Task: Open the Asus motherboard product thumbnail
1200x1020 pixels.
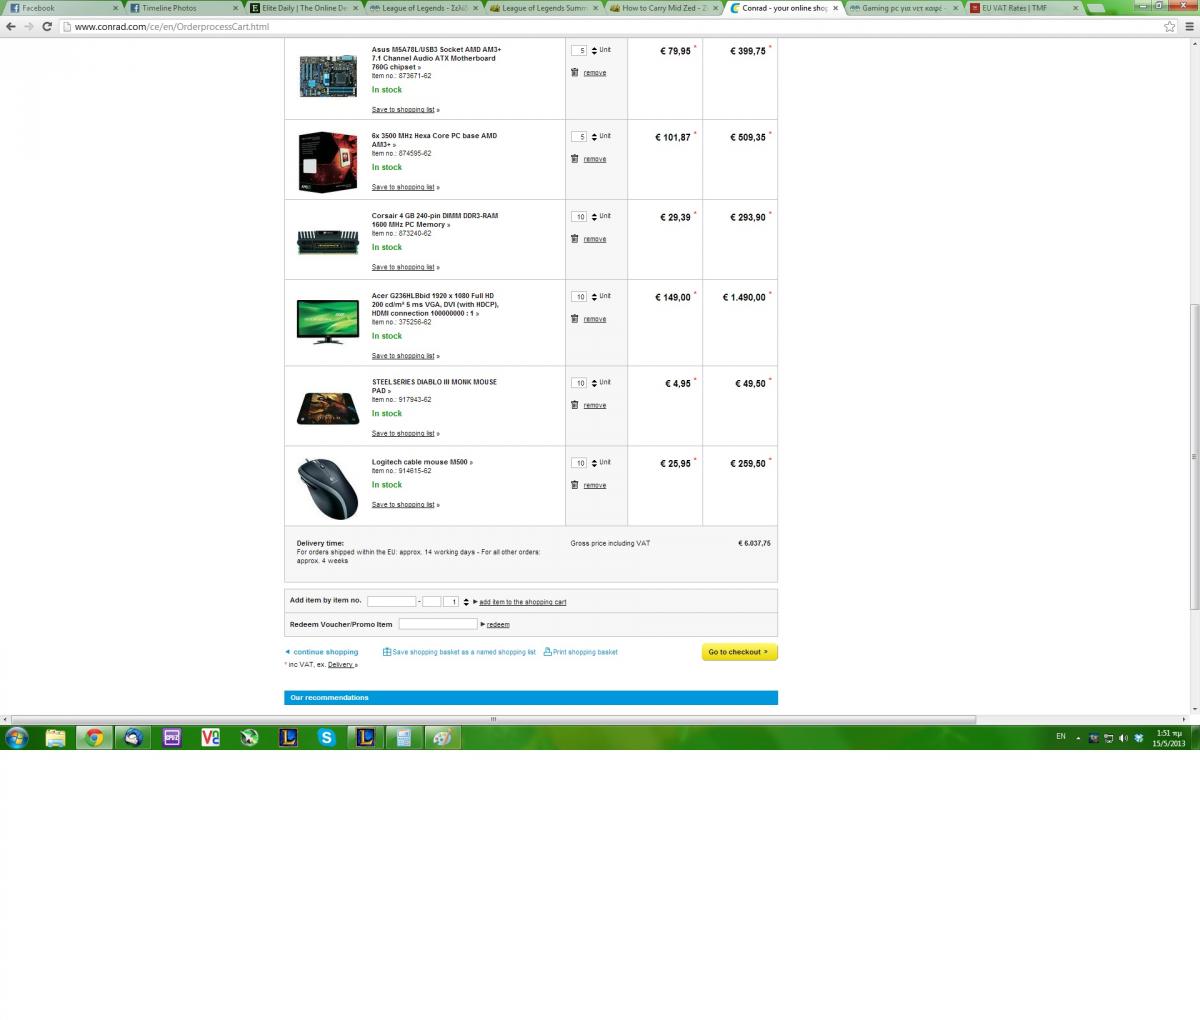Action: tap(328, 76)
